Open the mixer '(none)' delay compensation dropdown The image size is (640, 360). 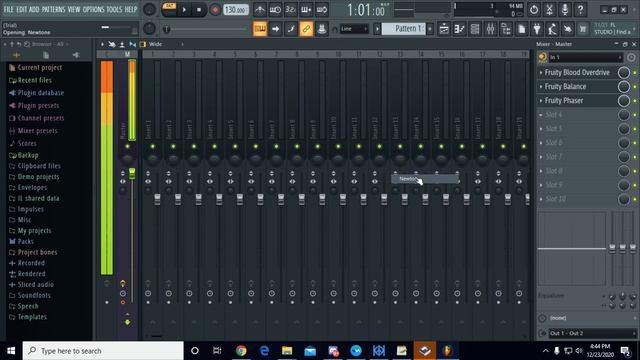point(591,318)
